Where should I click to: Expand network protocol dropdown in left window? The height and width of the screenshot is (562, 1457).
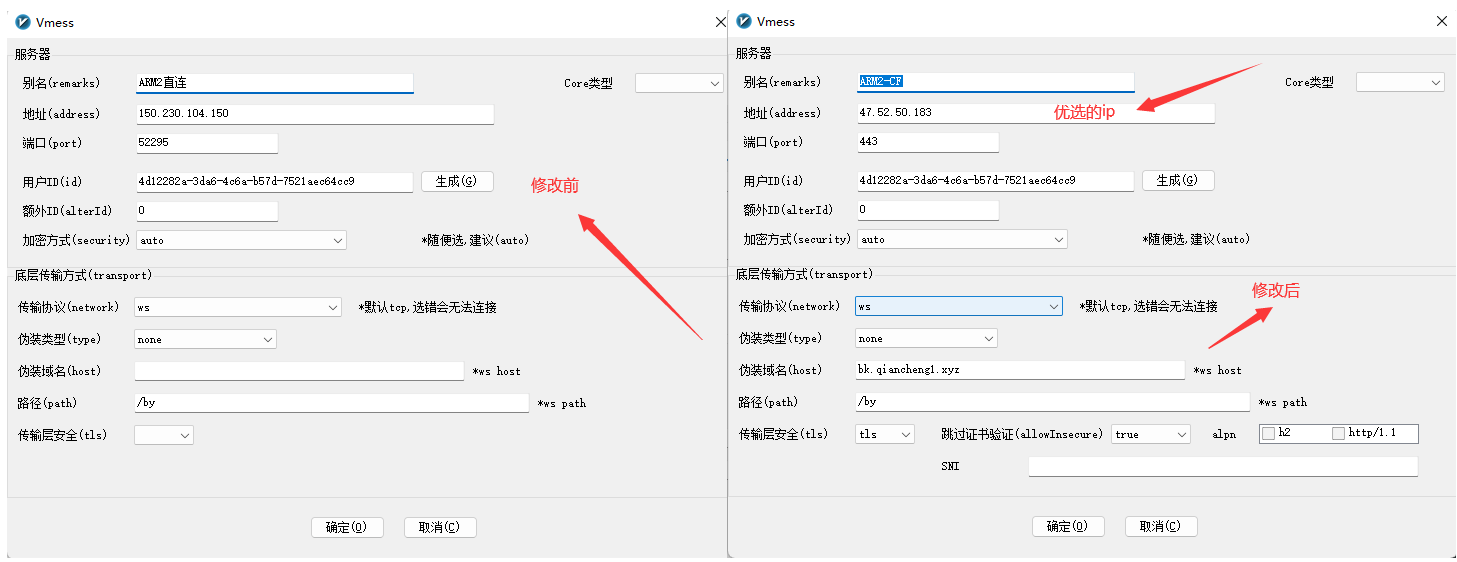click(238, 307)
